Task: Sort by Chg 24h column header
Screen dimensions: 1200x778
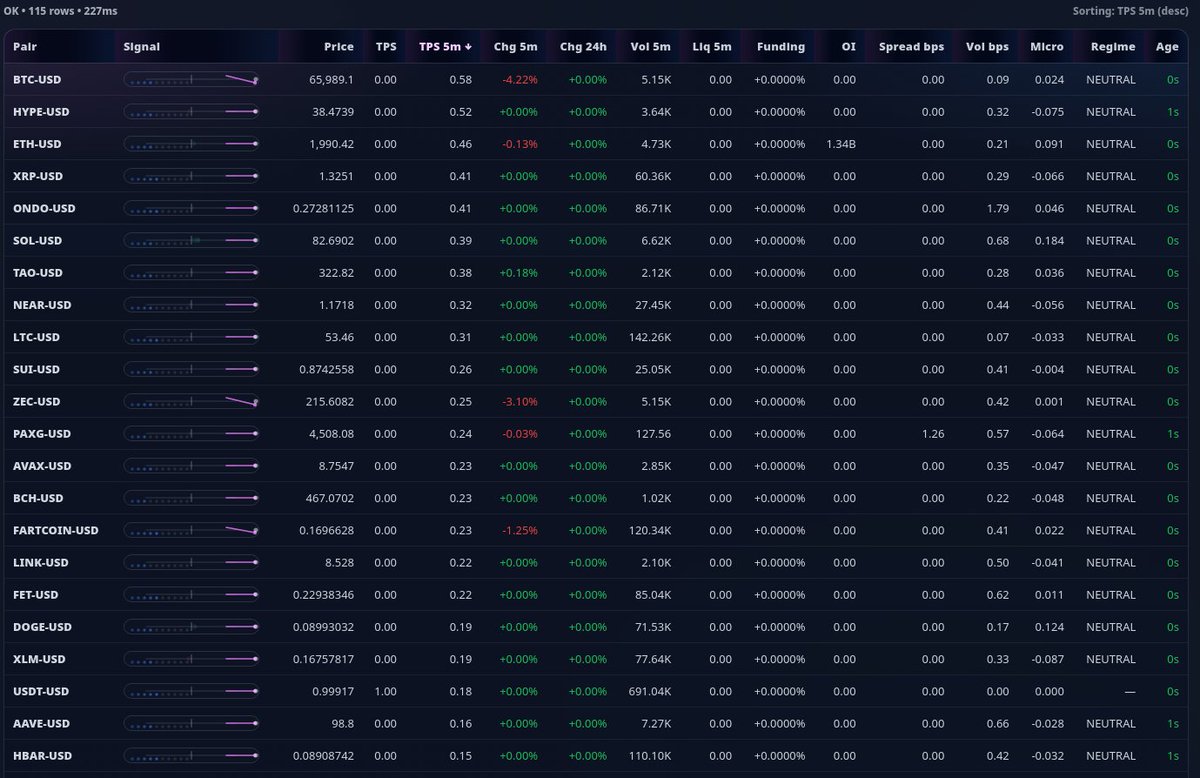Action: coord(583,47)
